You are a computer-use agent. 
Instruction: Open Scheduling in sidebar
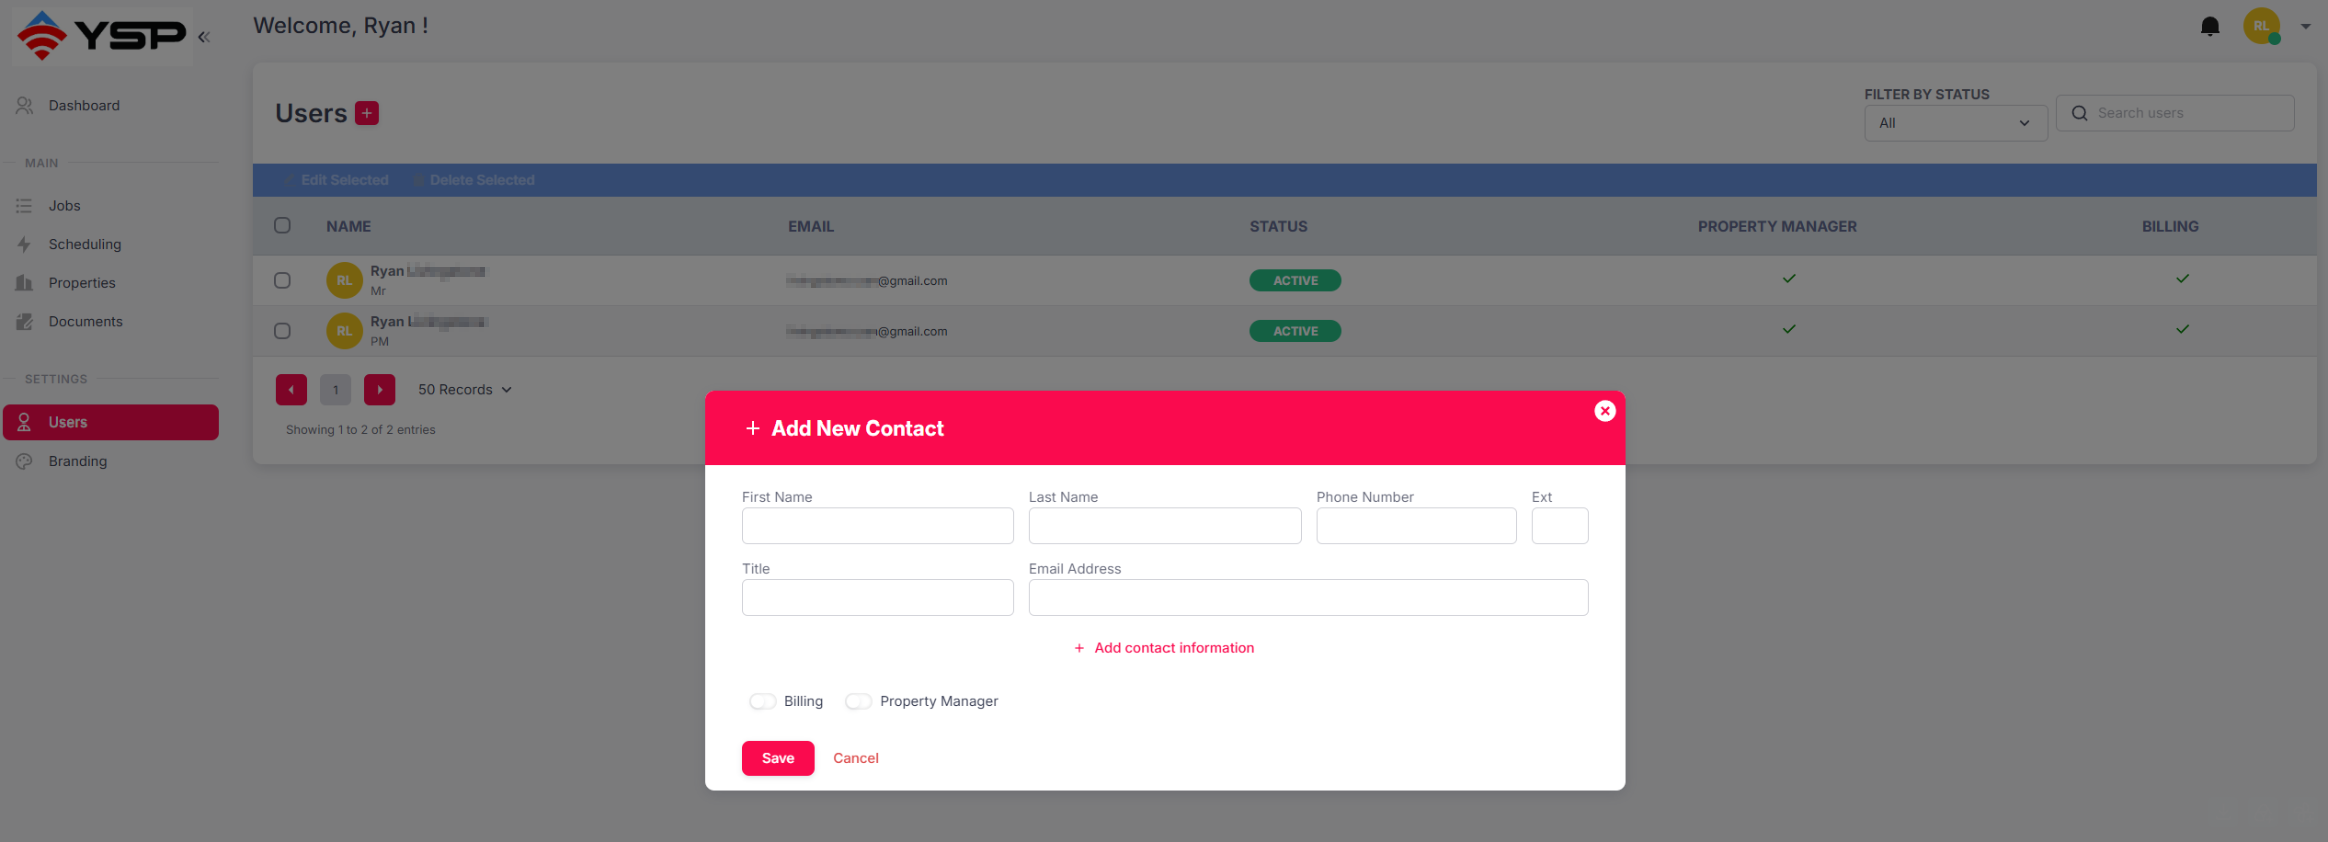tap(85, 244)
